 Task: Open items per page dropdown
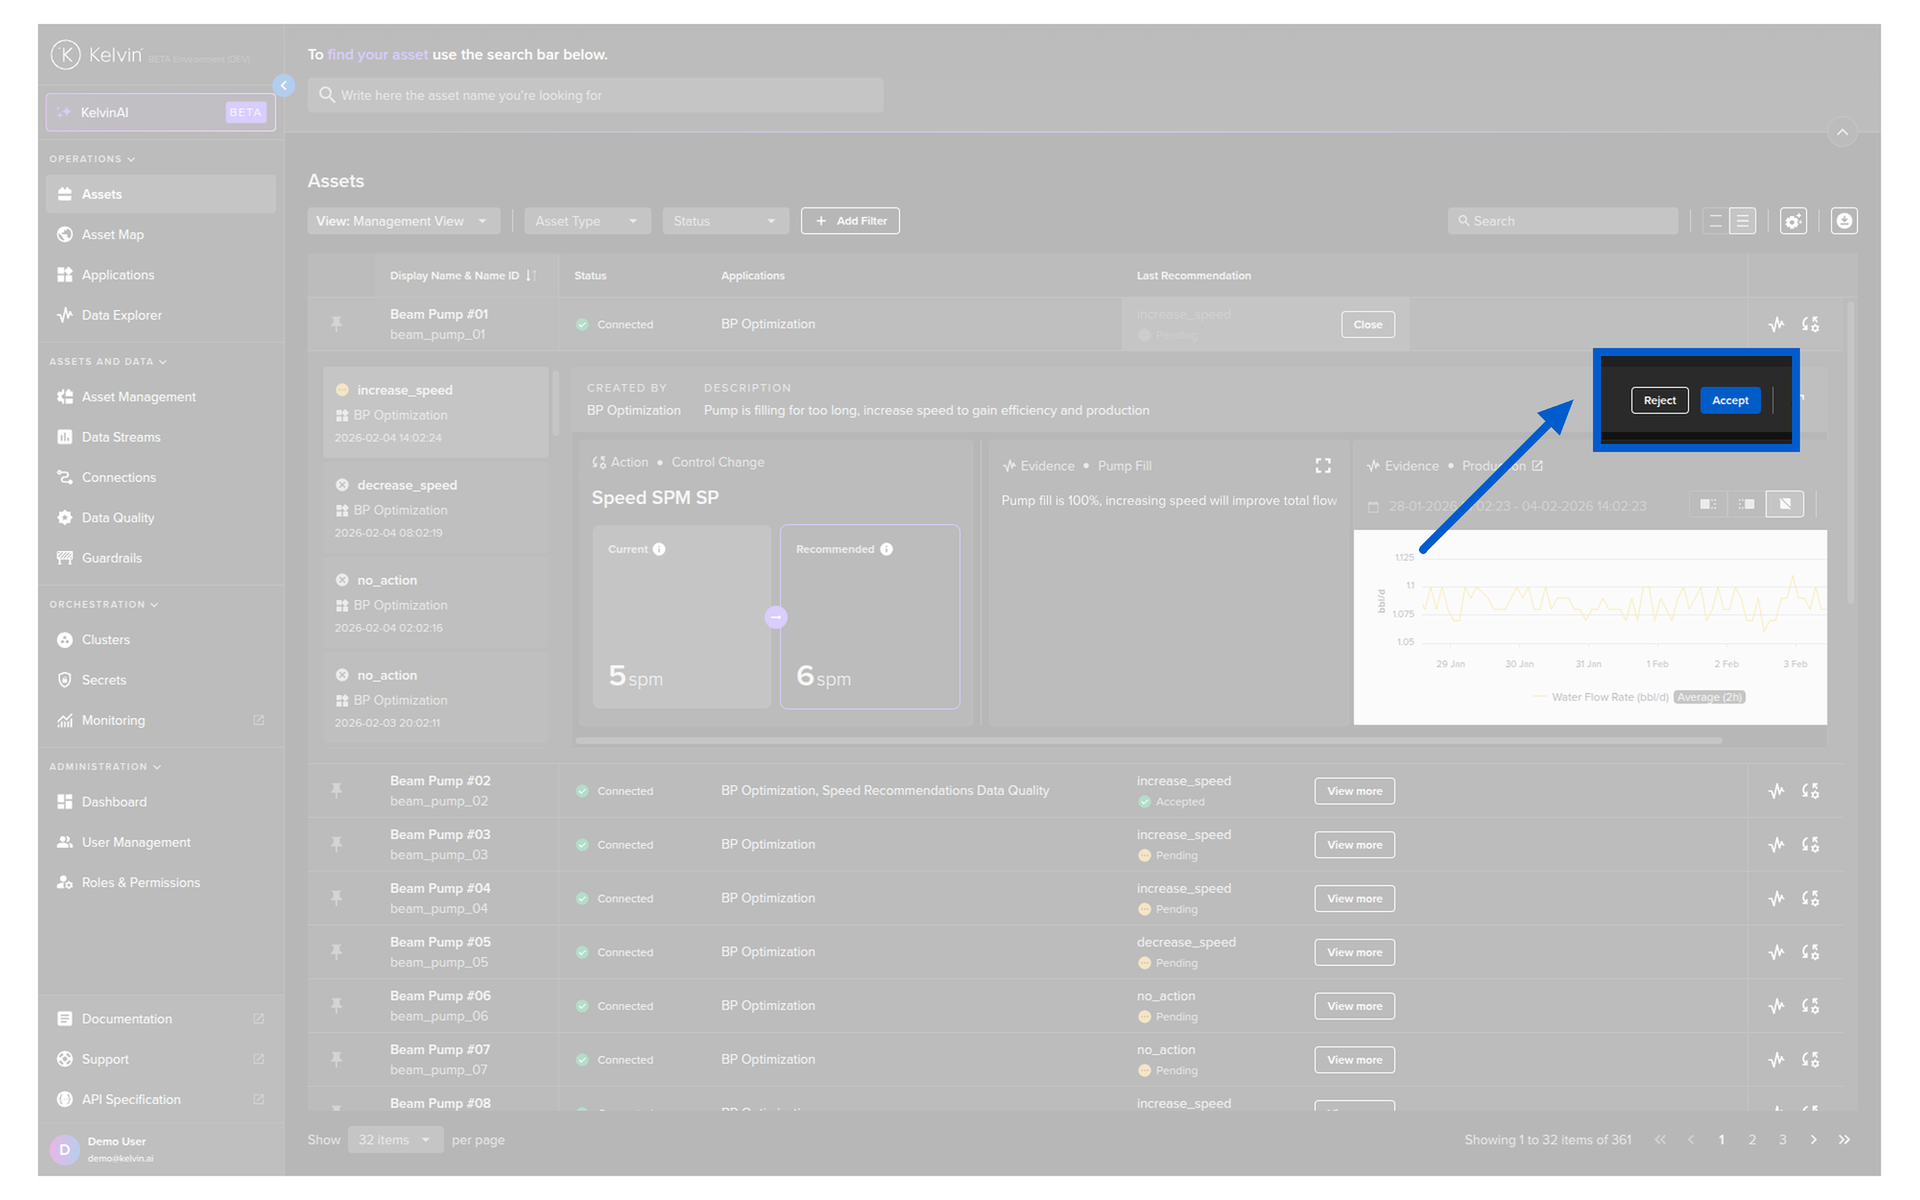coord(395,1140)
